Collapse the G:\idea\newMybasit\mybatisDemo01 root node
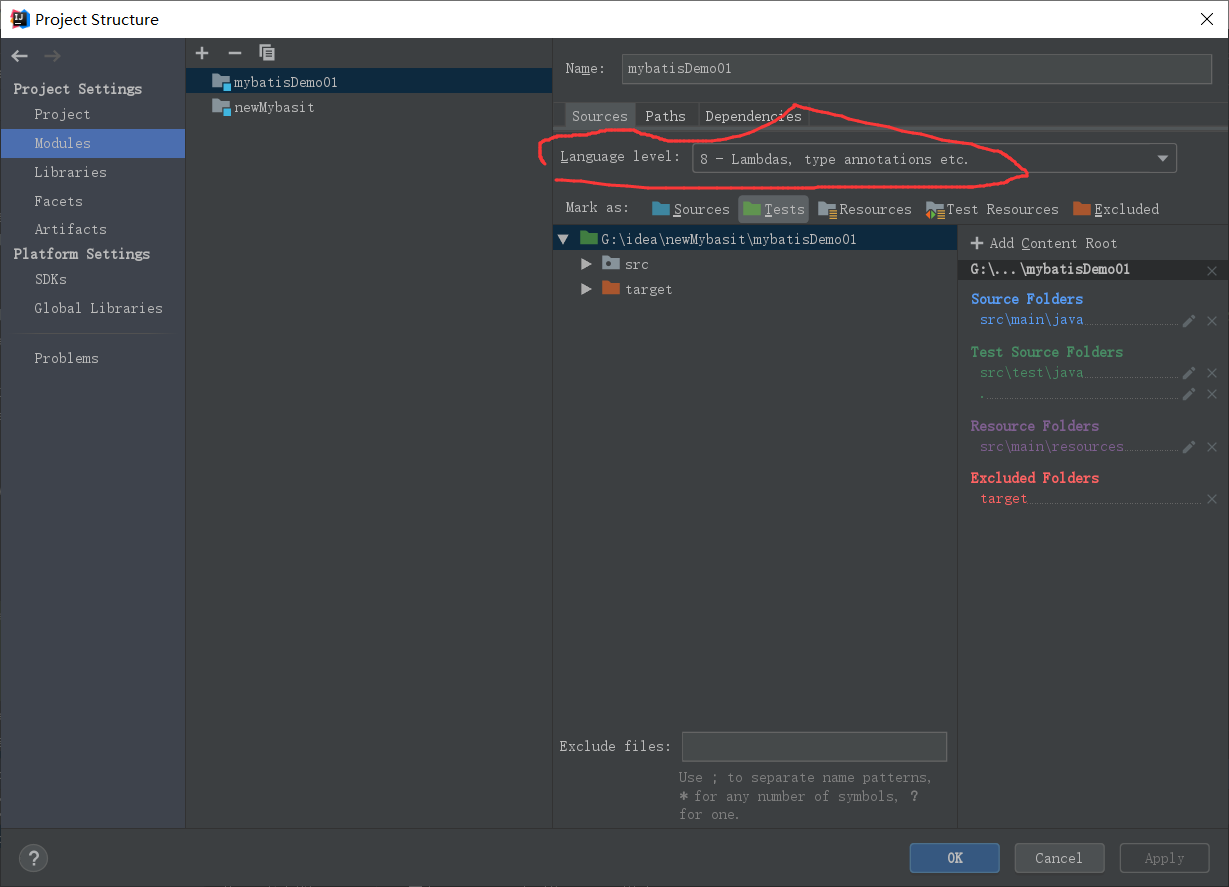The image size is (1229, 887). (x=563, y=239)
